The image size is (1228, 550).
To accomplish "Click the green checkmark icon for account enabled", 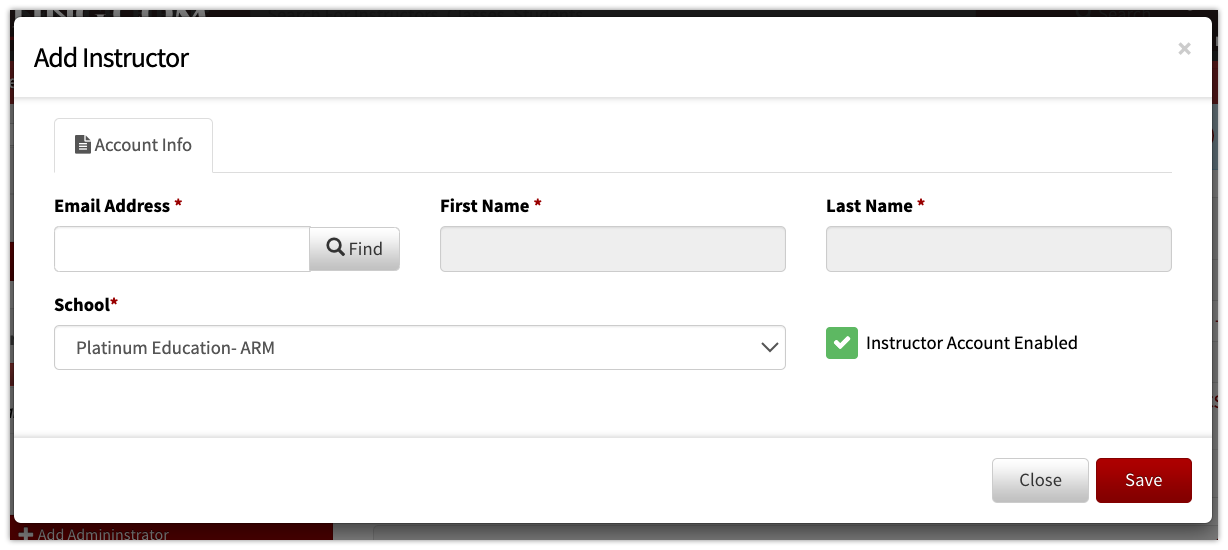I will (842, 343).
